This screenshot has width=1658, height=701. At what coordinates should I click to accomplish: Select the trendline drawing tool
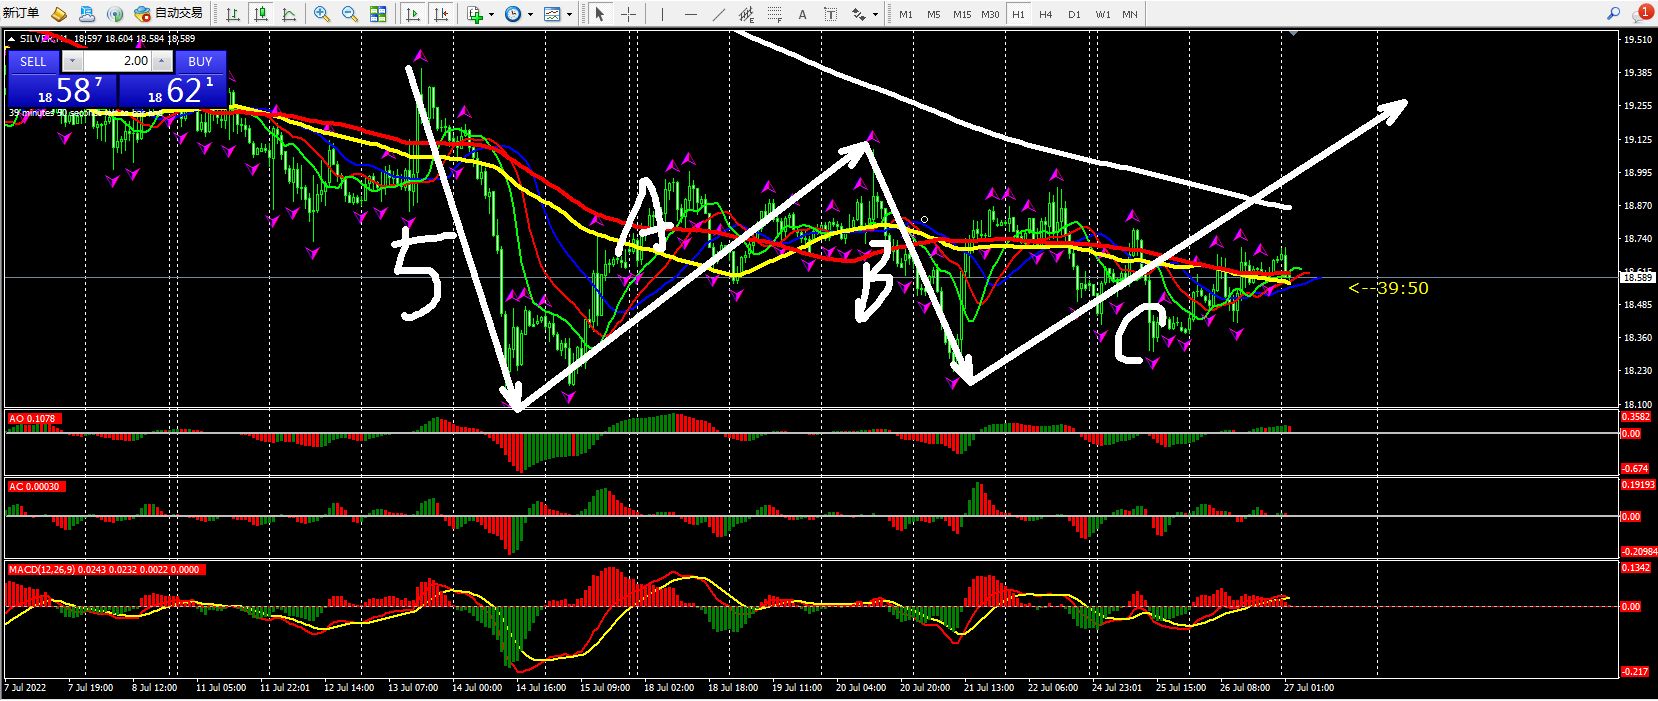click(x=718, y=14)
